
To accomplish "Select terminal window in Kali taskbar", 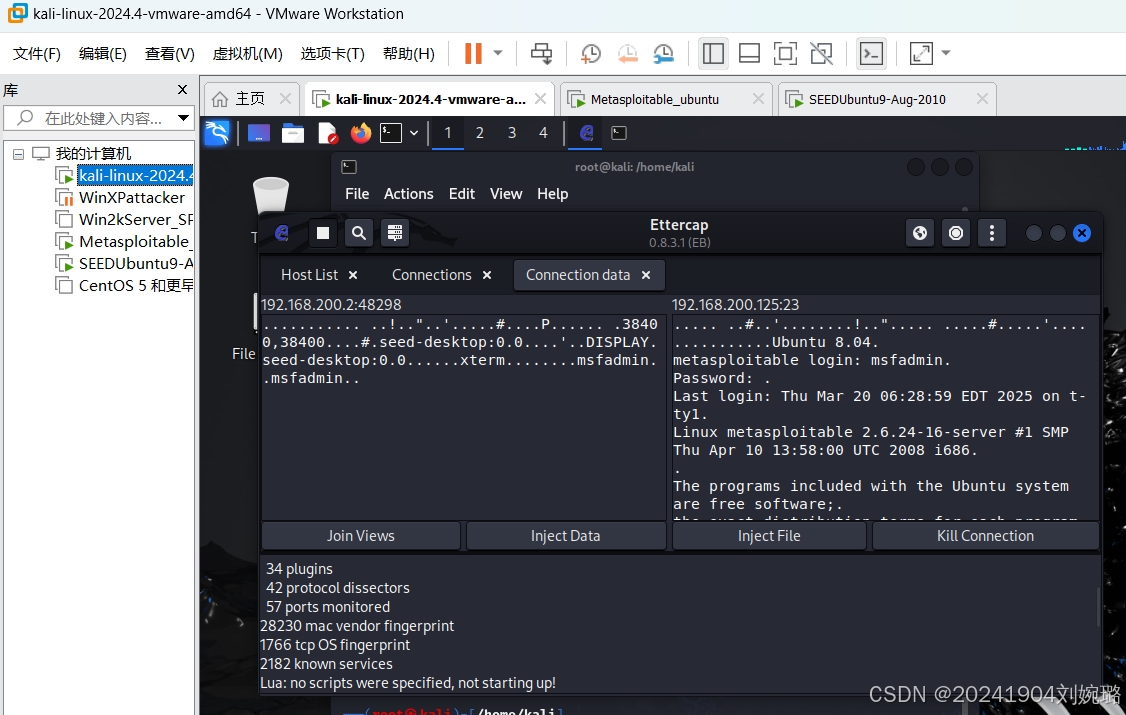I will coord(619,133).
